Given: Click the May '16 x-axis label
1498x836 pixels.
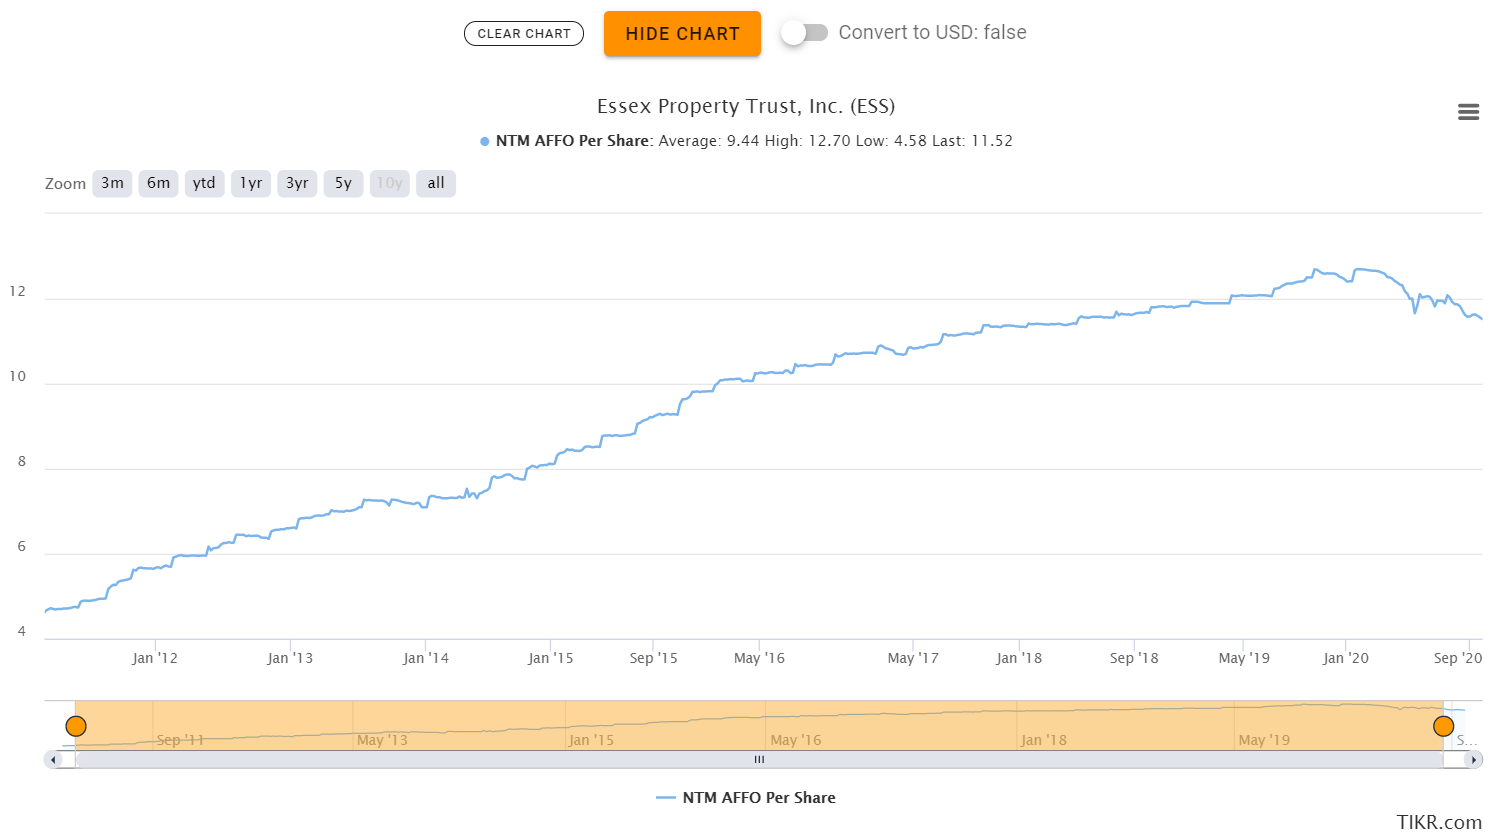Looking at the screenshot, I should 759,658.
